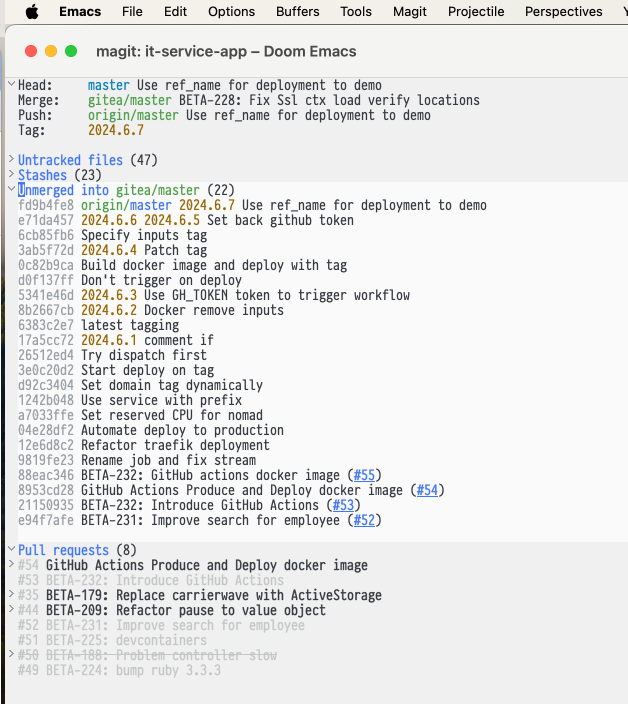628x704 pixels.
Task: Select commit 3ab5f72d Patch tag
Action: pyautogui.click(x=113, y=250)
